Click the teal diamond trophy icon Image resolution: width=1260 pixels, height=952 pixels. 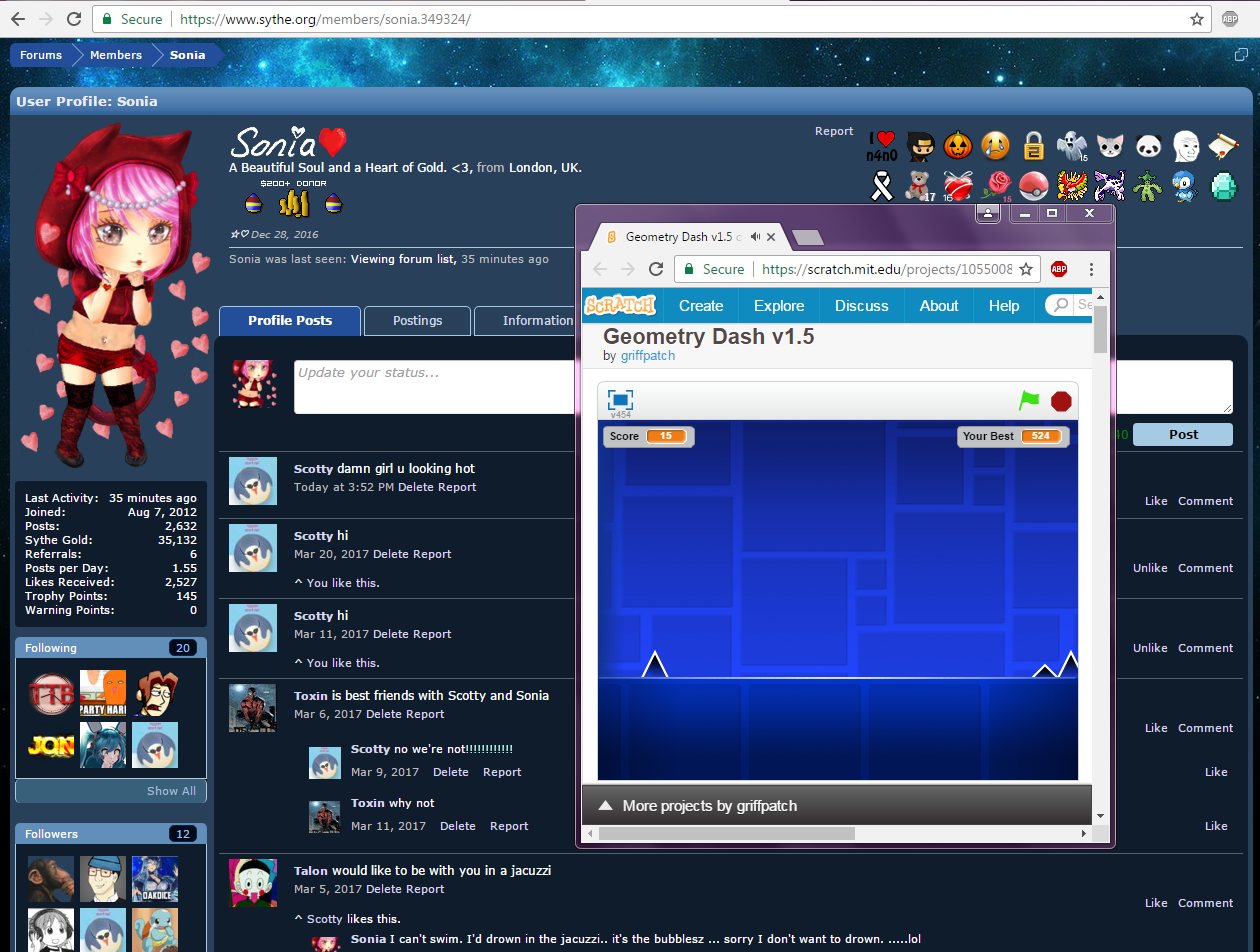click(x=1223, y=186)
